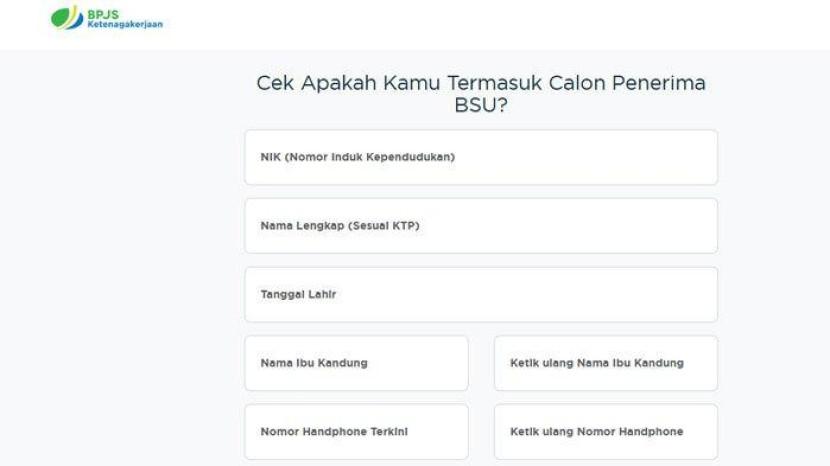Click the Ketik ulang Nomor Handphone field
830x466 pixels.
(605, 431)
